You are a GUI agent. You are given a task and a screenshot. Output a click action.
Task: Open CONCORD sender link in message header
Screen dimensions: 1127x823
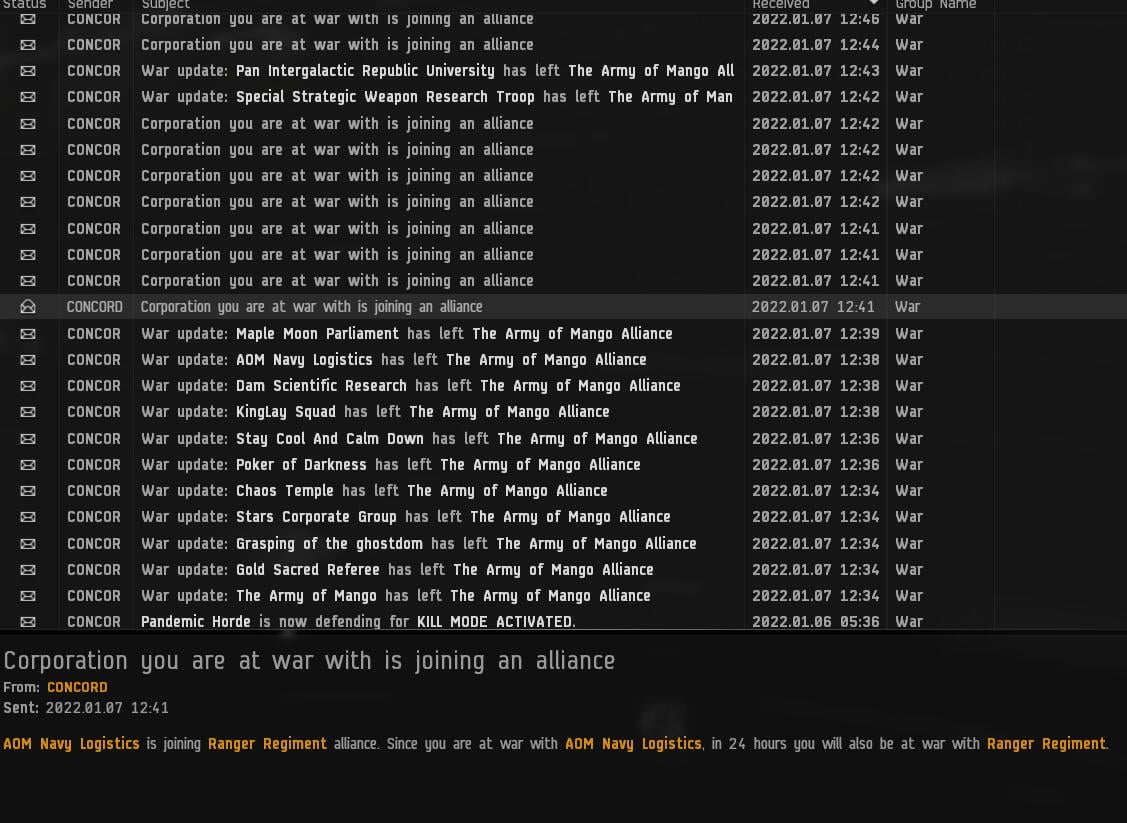tap(77, 688)
